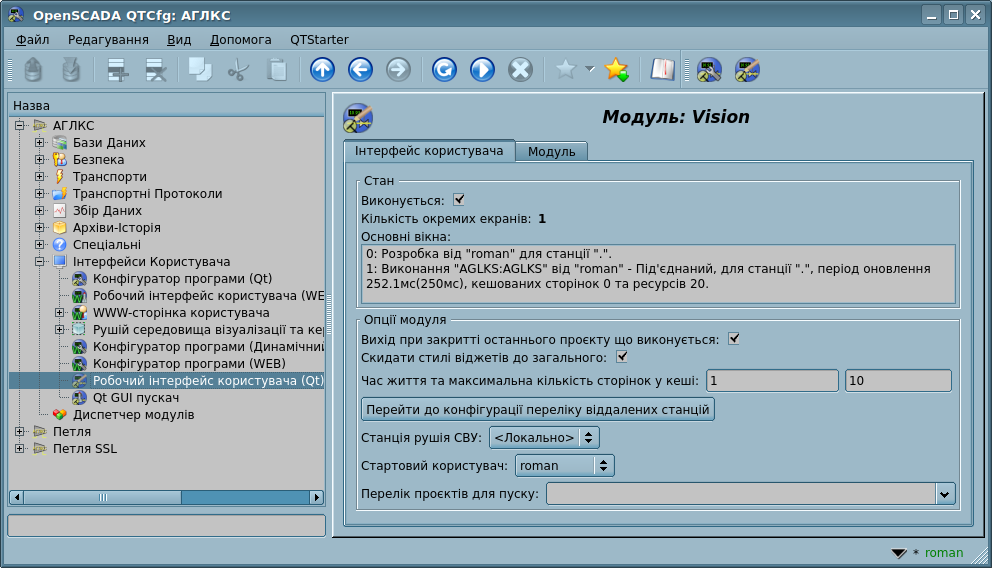Uncheck 'Вихід при закритті останнього проєкту' option
The height and width of the screenshot is (568, 992).
(x=734, y=339)
